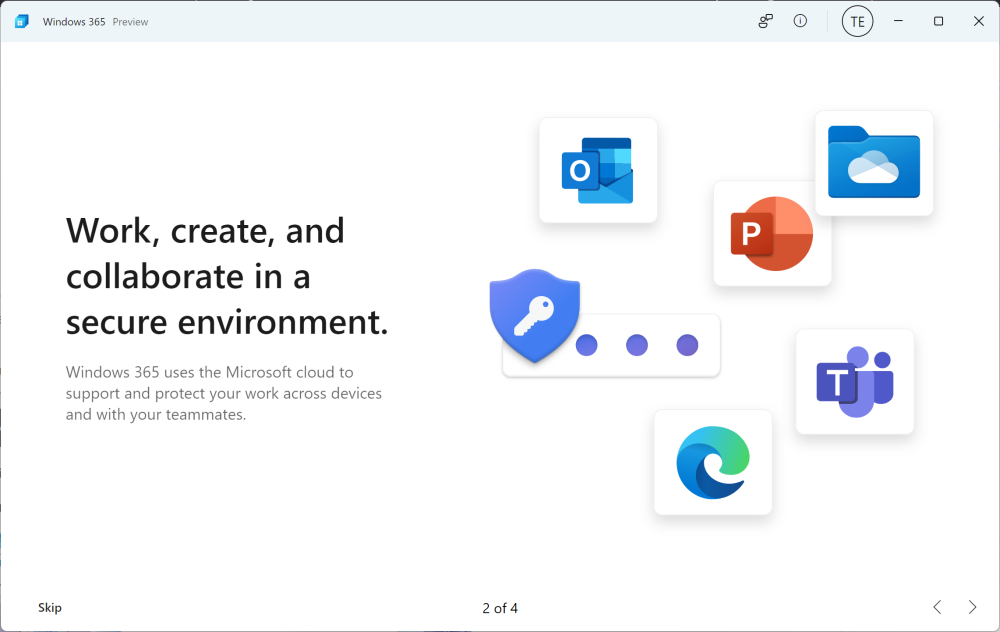Screen dimensions: 1000x632
Task: Open the information icon in title bar
Action: [x=800, y=21]
